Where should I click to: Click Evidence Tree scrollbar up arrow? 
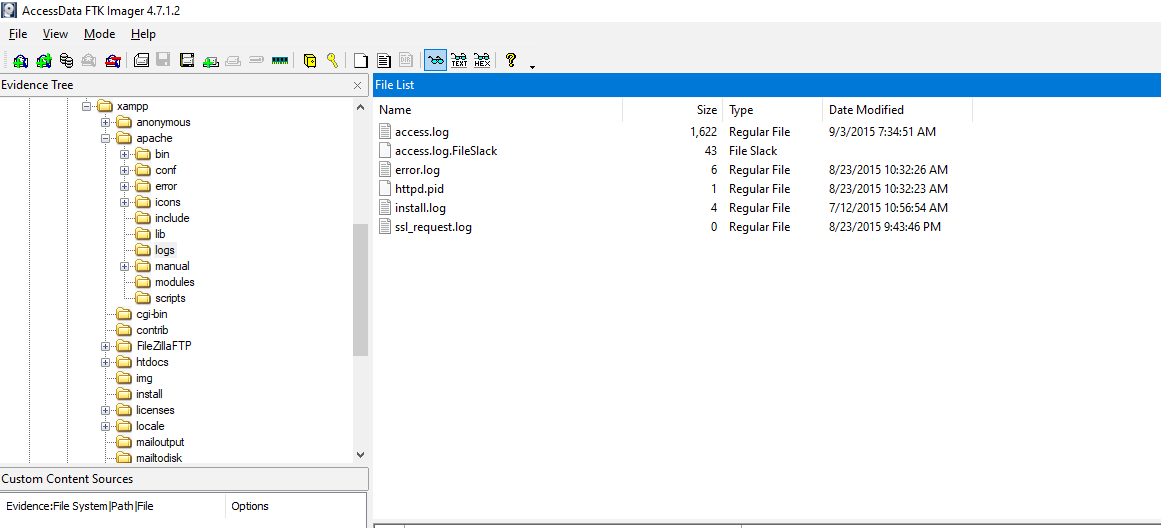tap(361, 107)
